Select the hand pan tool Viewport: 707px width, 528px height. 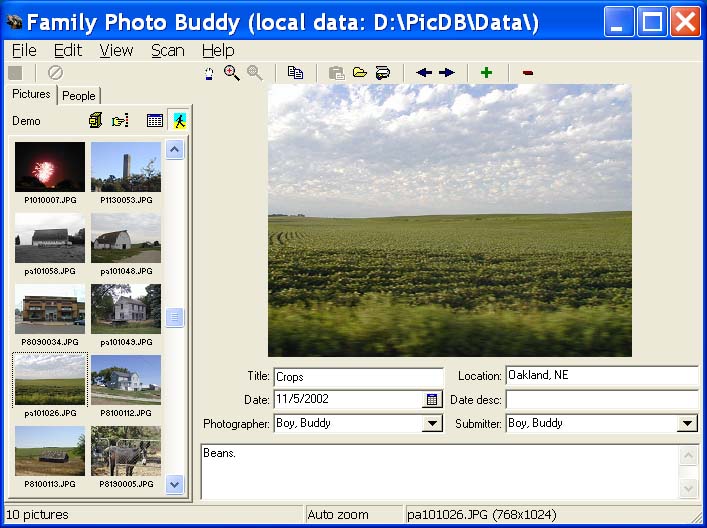pyautogui.click(x=209, y=73)
